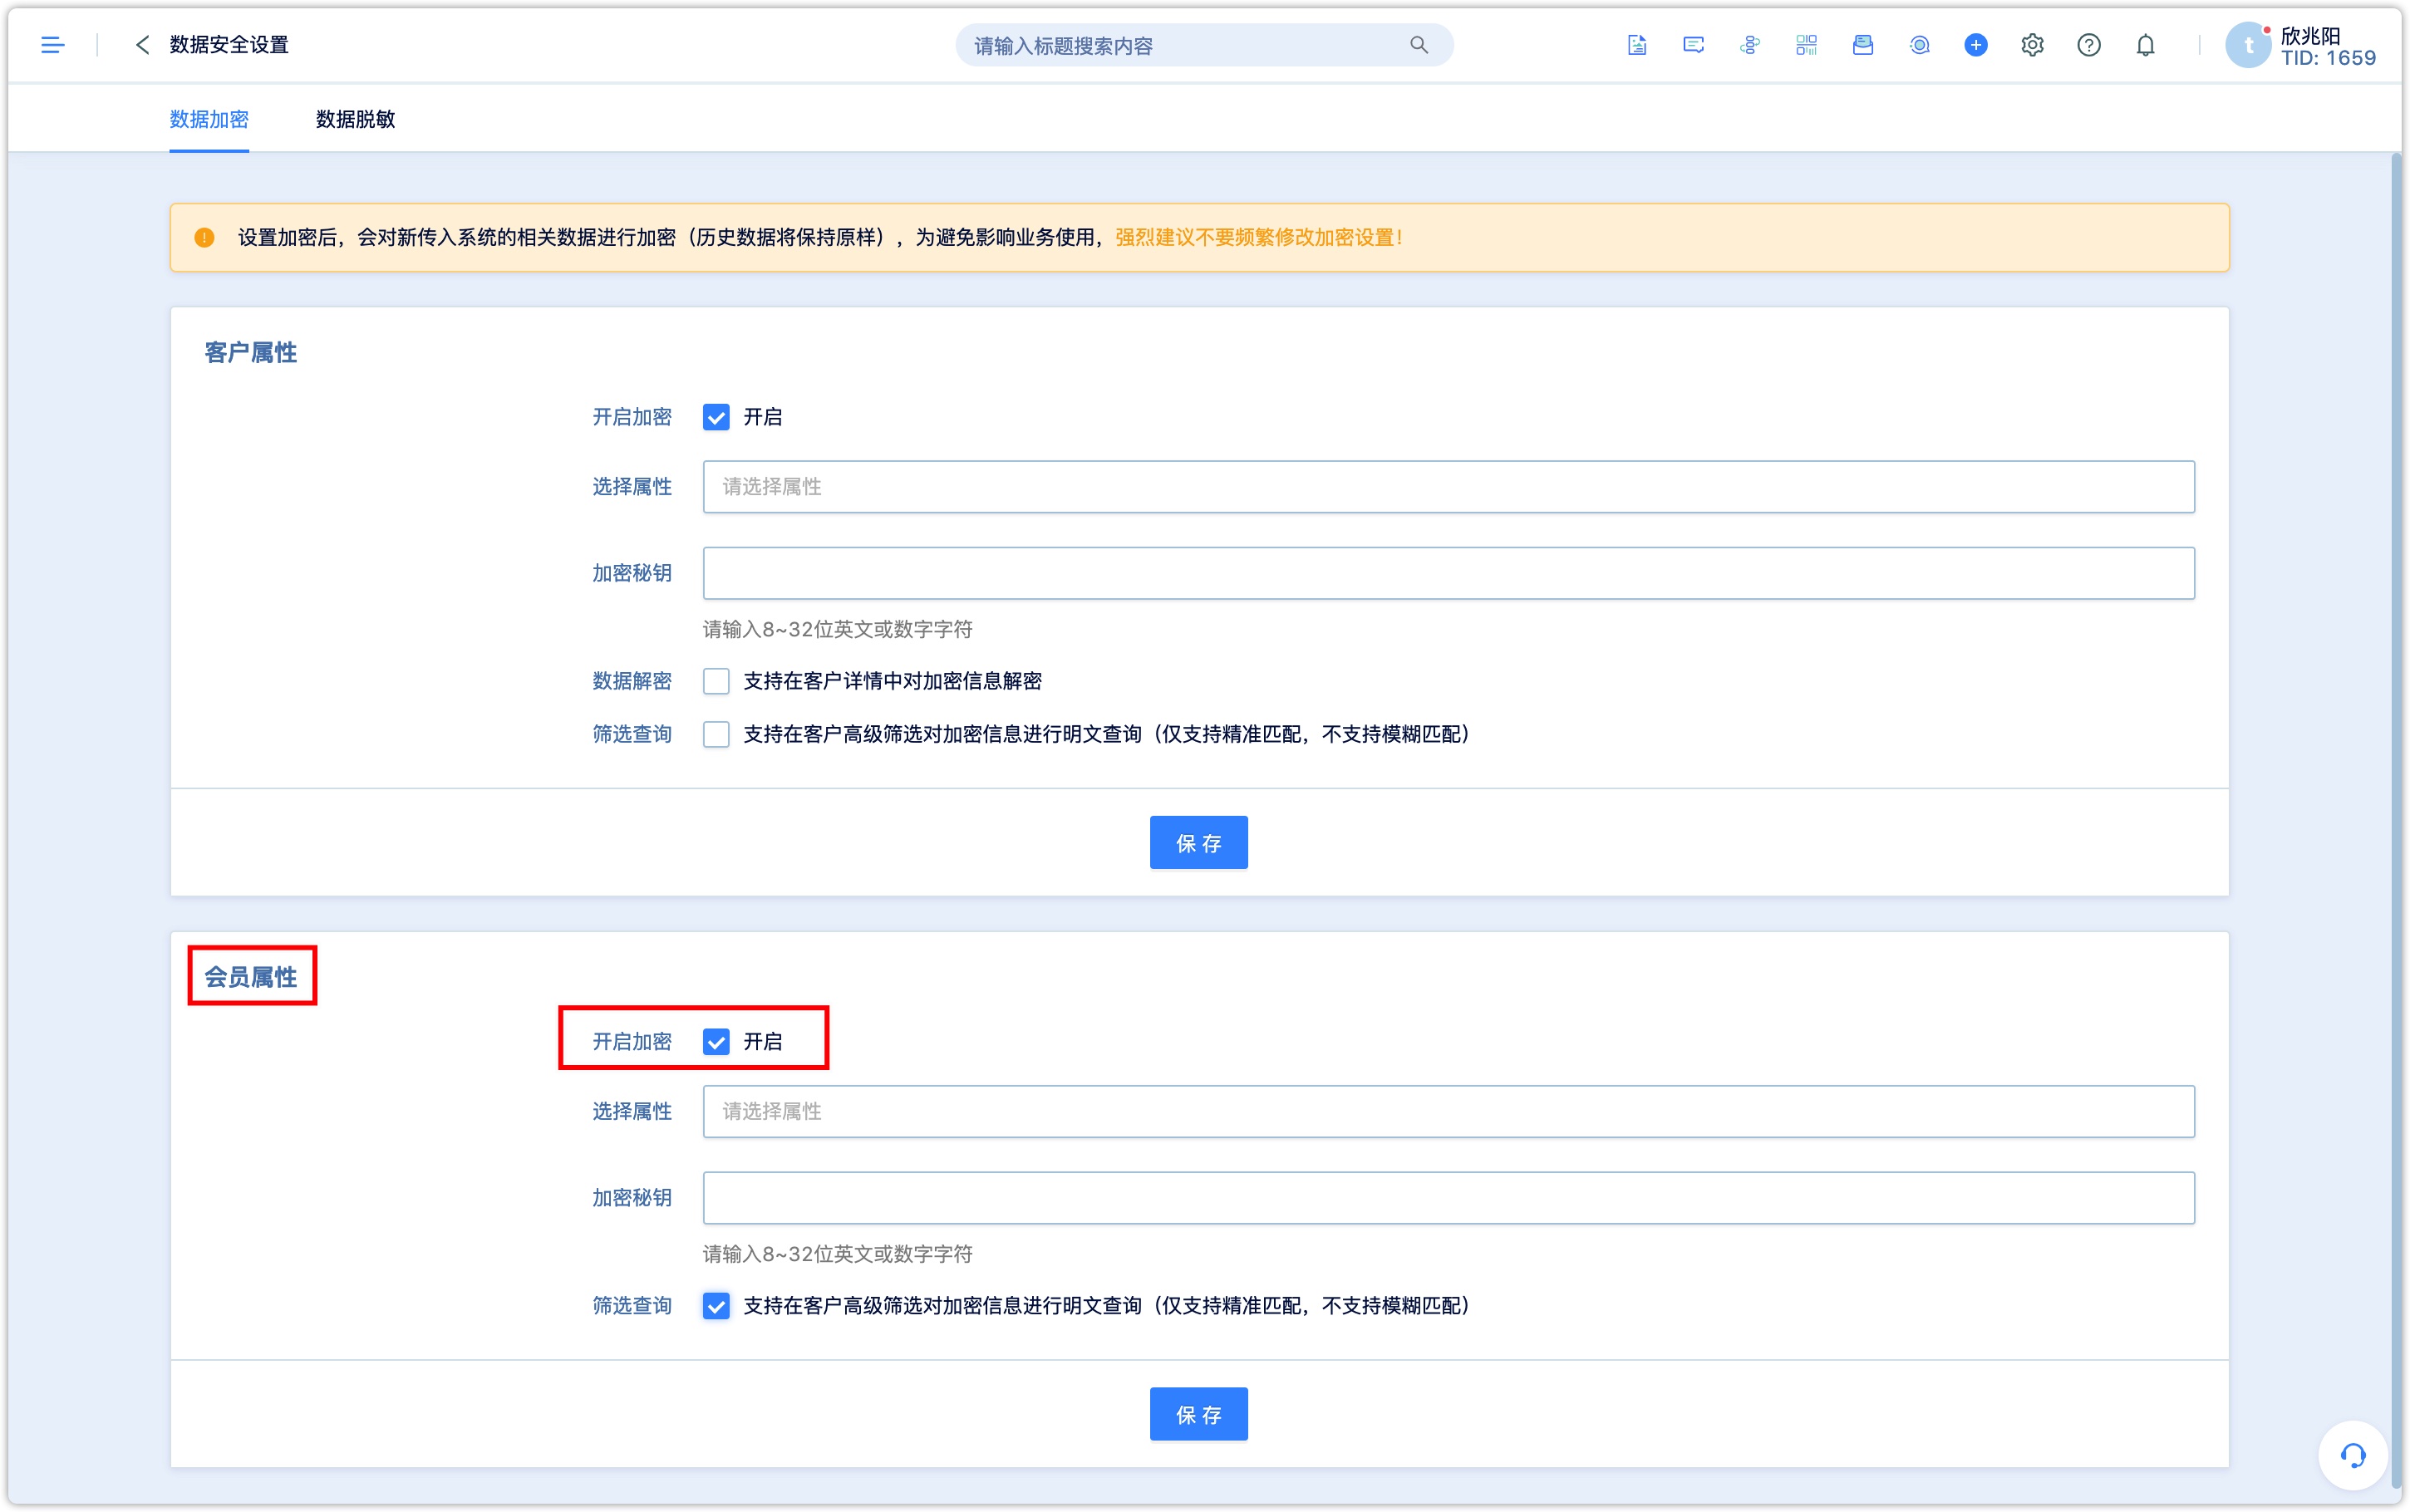This screenshot has width=2410, height=1512.
Task: Click the page vertical scrollbar
Action: pos(2394,820)
